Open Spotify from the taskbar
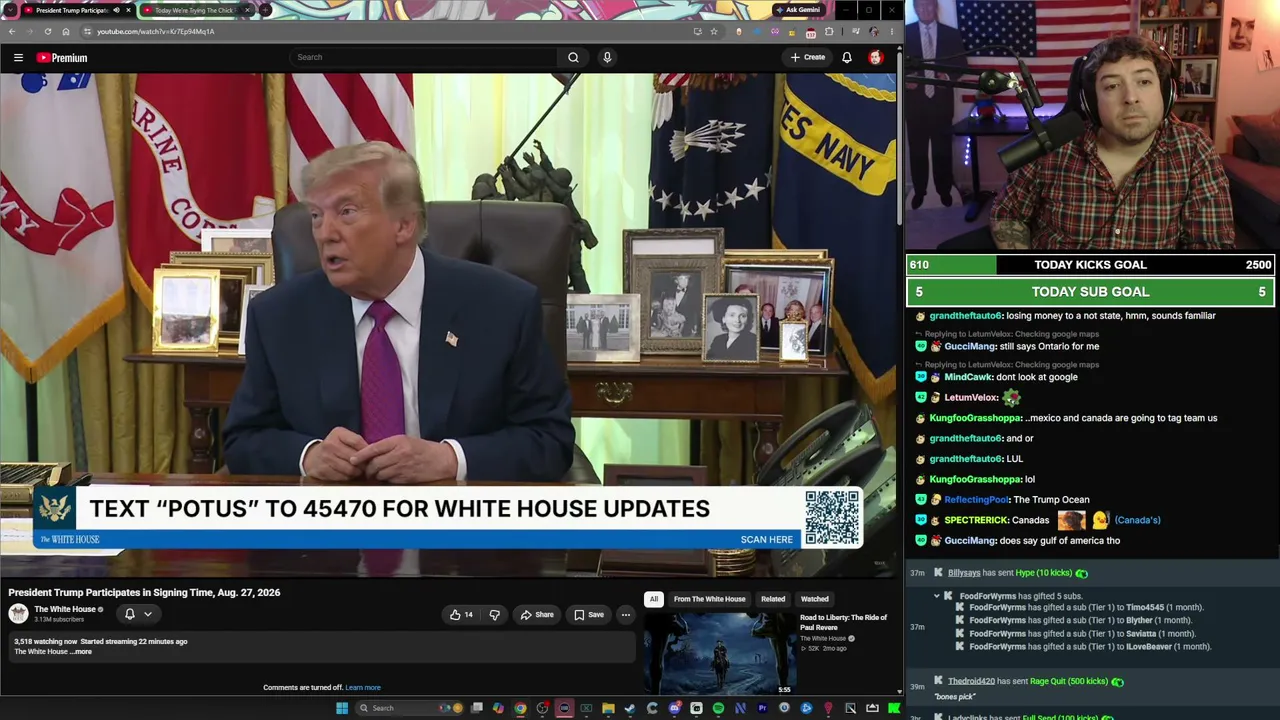 pyautogui.click(x=718, y=708)
